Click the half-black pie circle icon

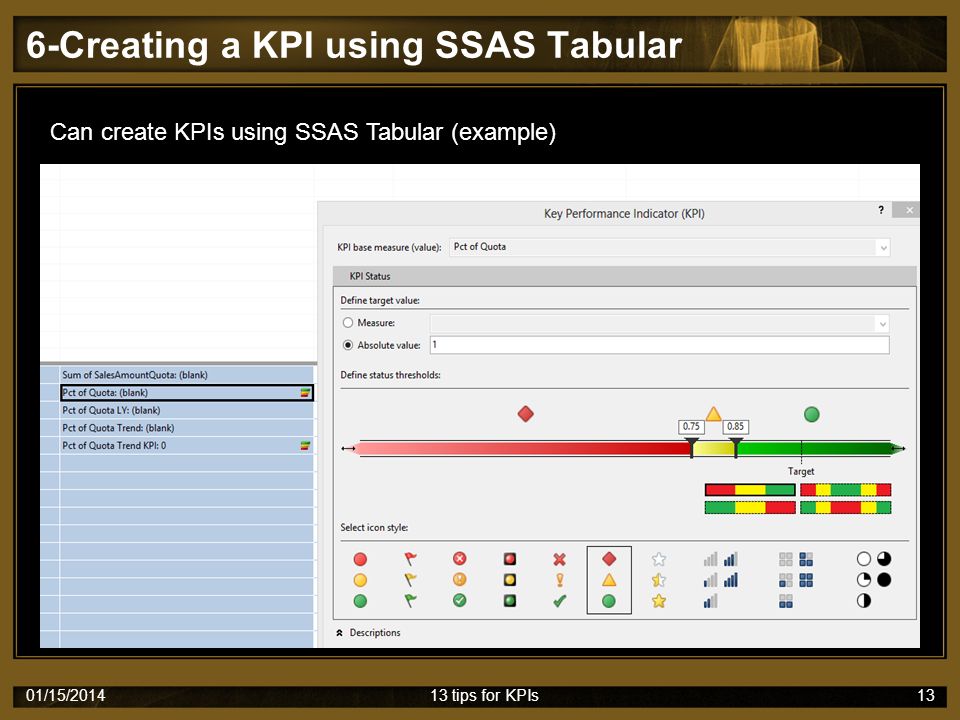pyautogui.click(x=864, y=601)
